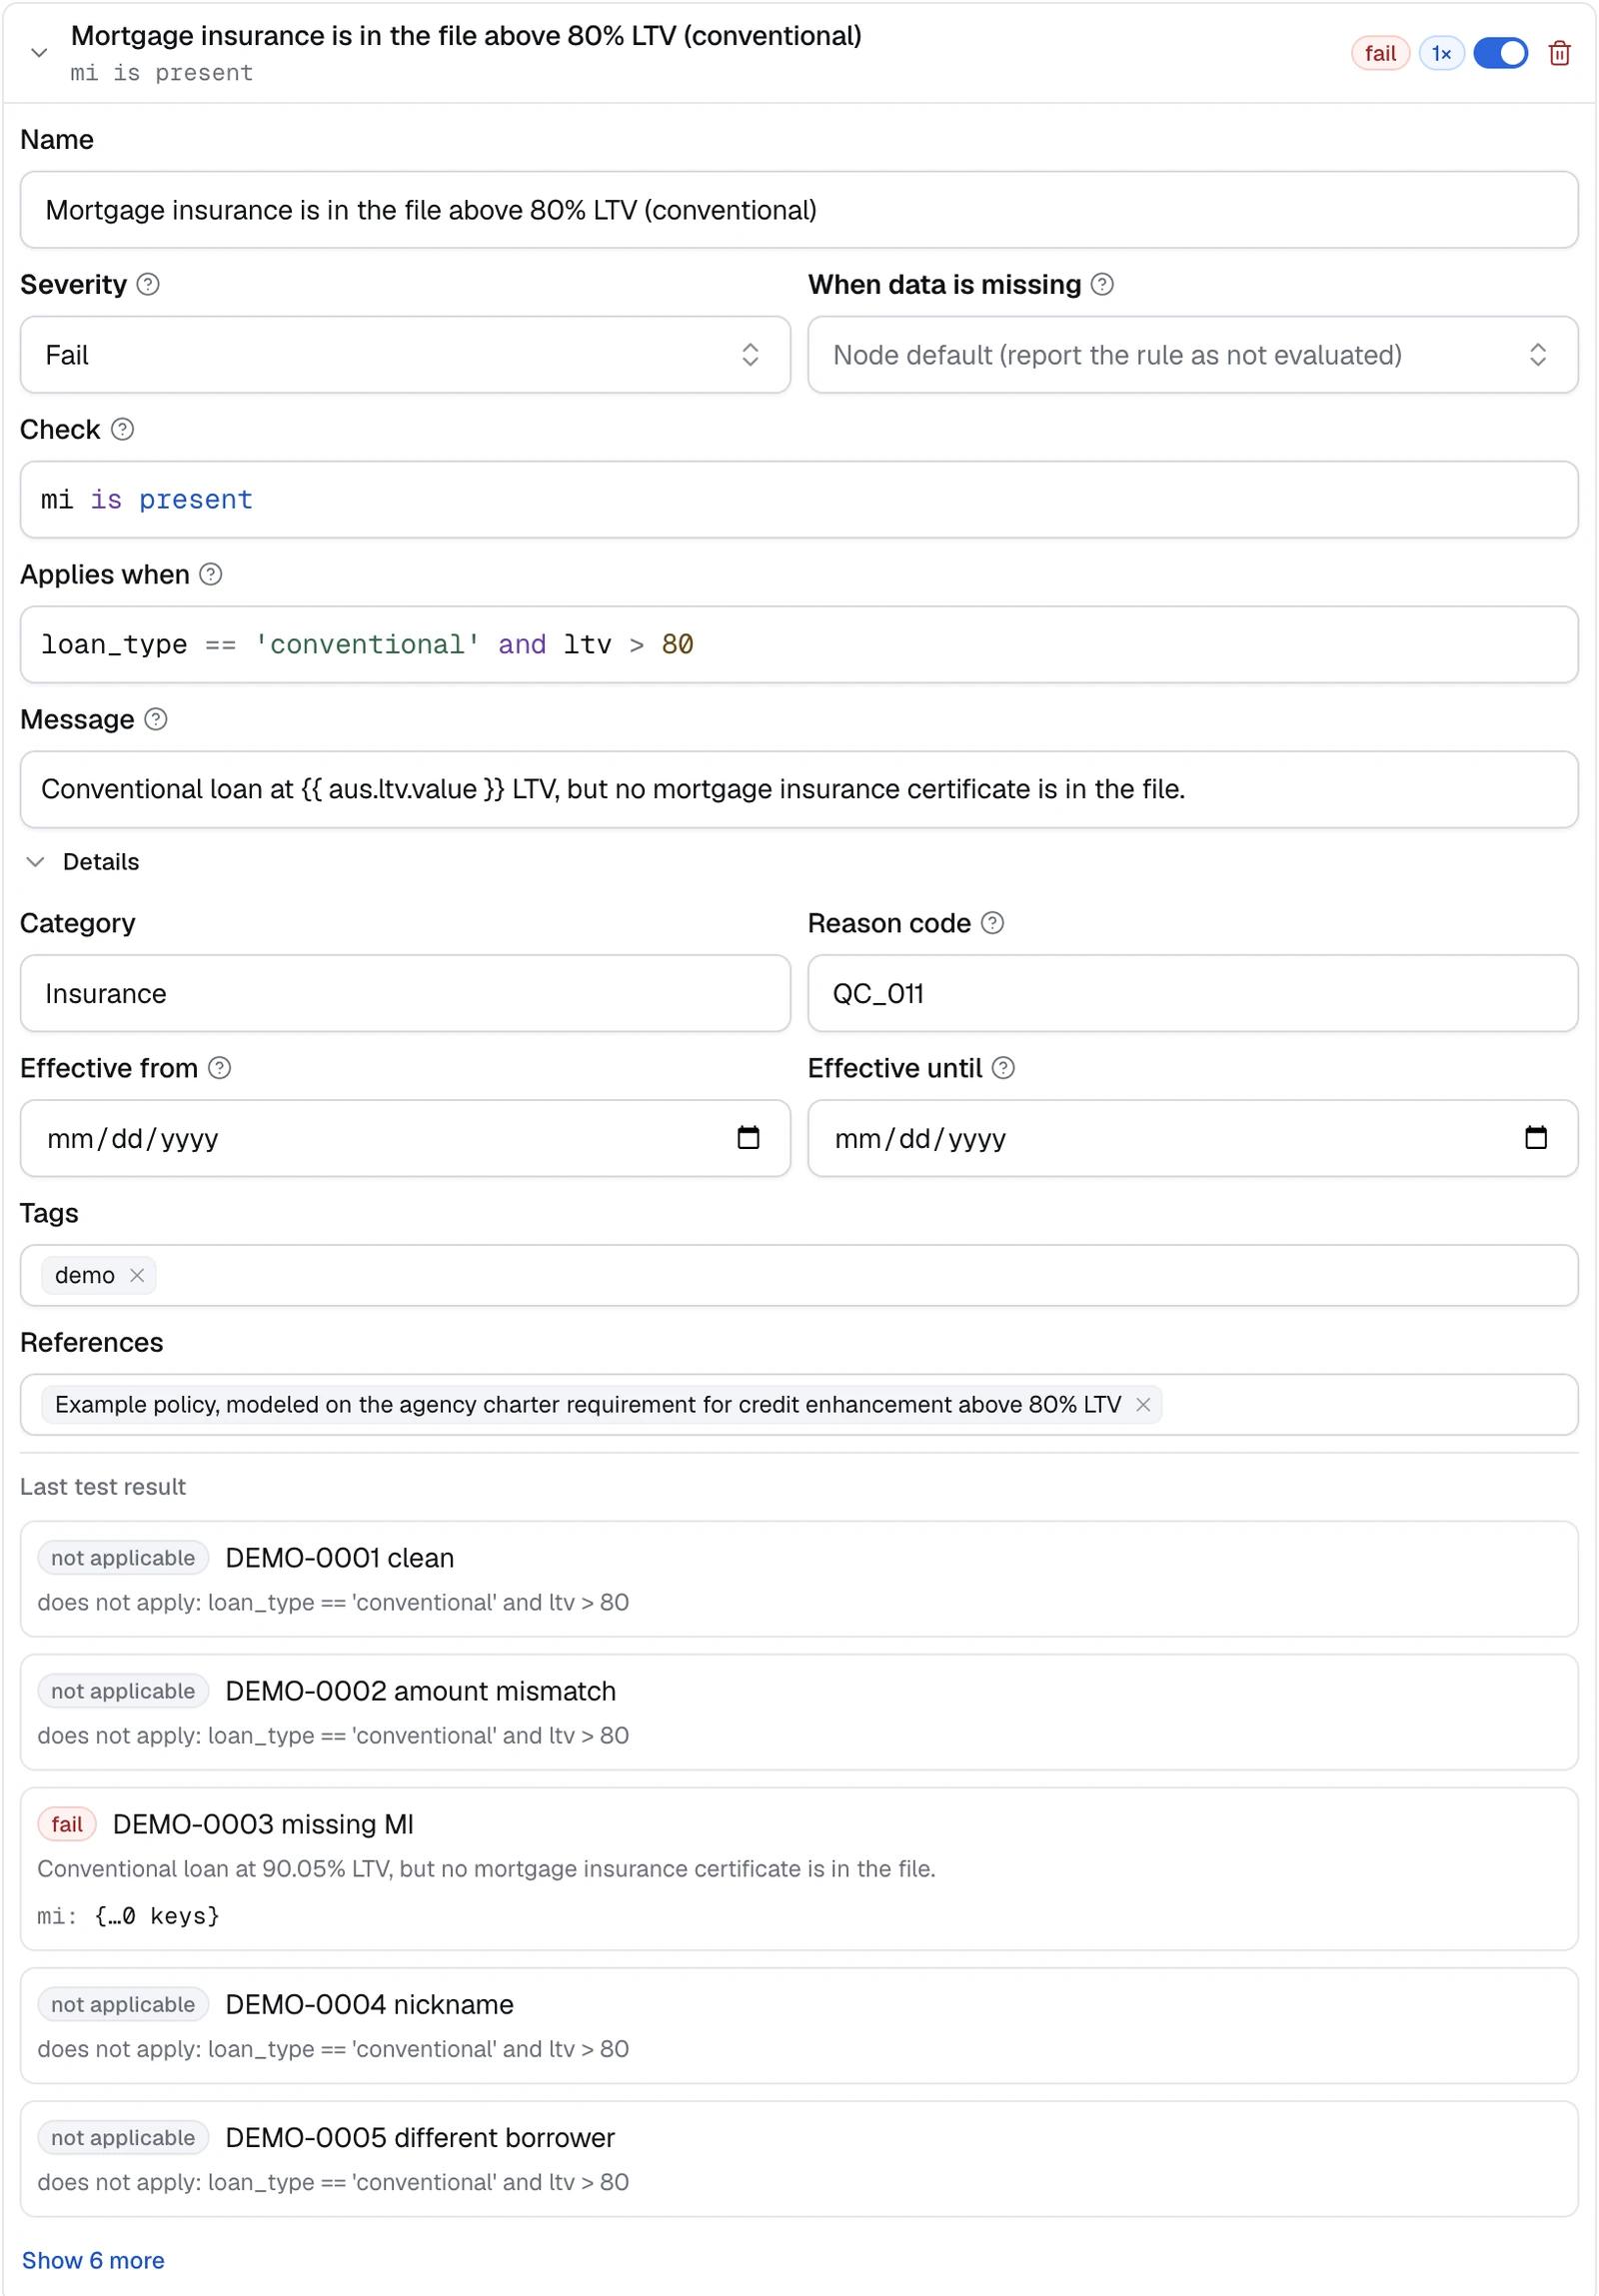Collapse the rule header chevron

pos(39,53)
